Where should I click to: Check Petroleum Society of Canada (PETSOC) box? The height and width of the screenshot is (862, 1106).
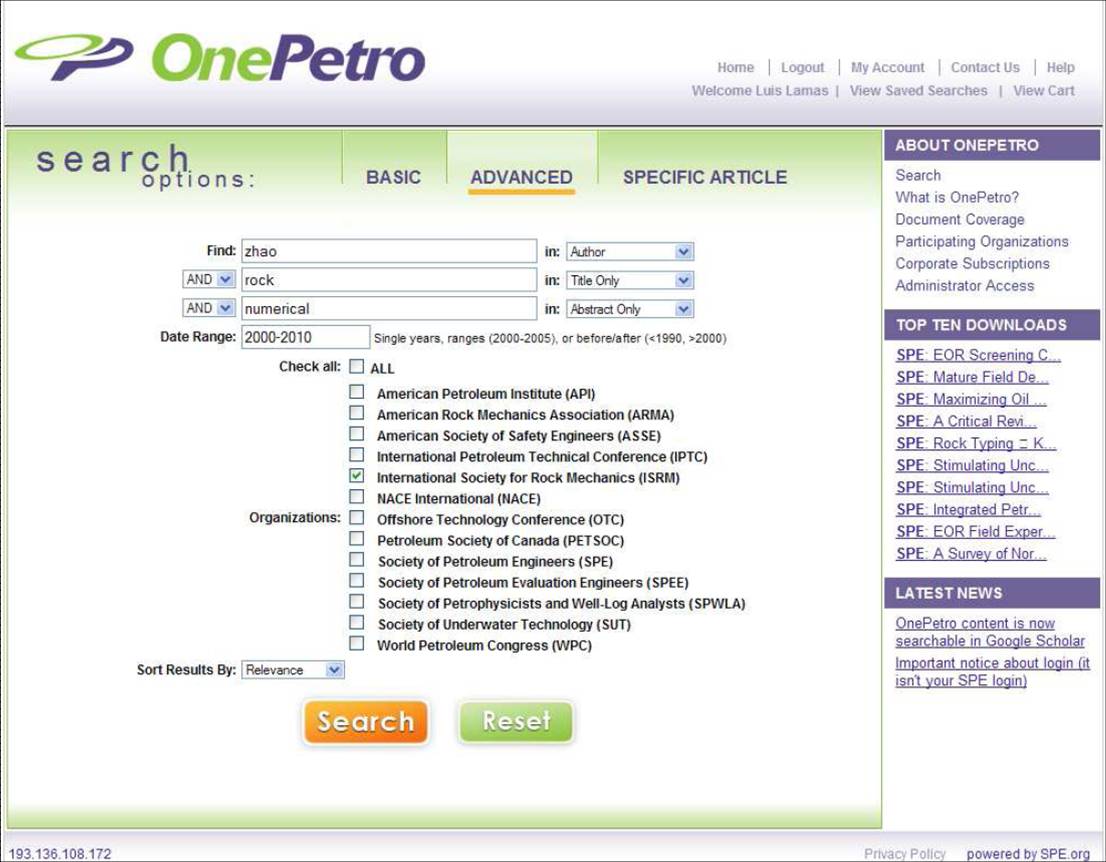tap(357, 539)
